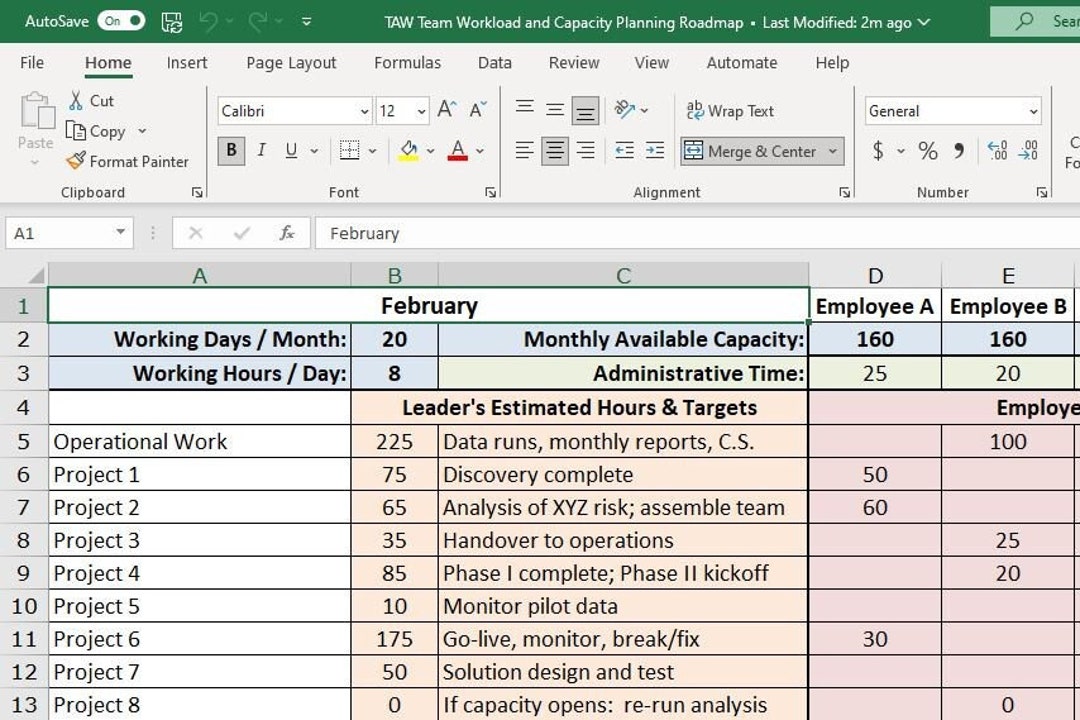The width and height of the screenshot is (1080, 720).
Task: Expand the Font settings dialog launcher
Action: click(489, 190)
